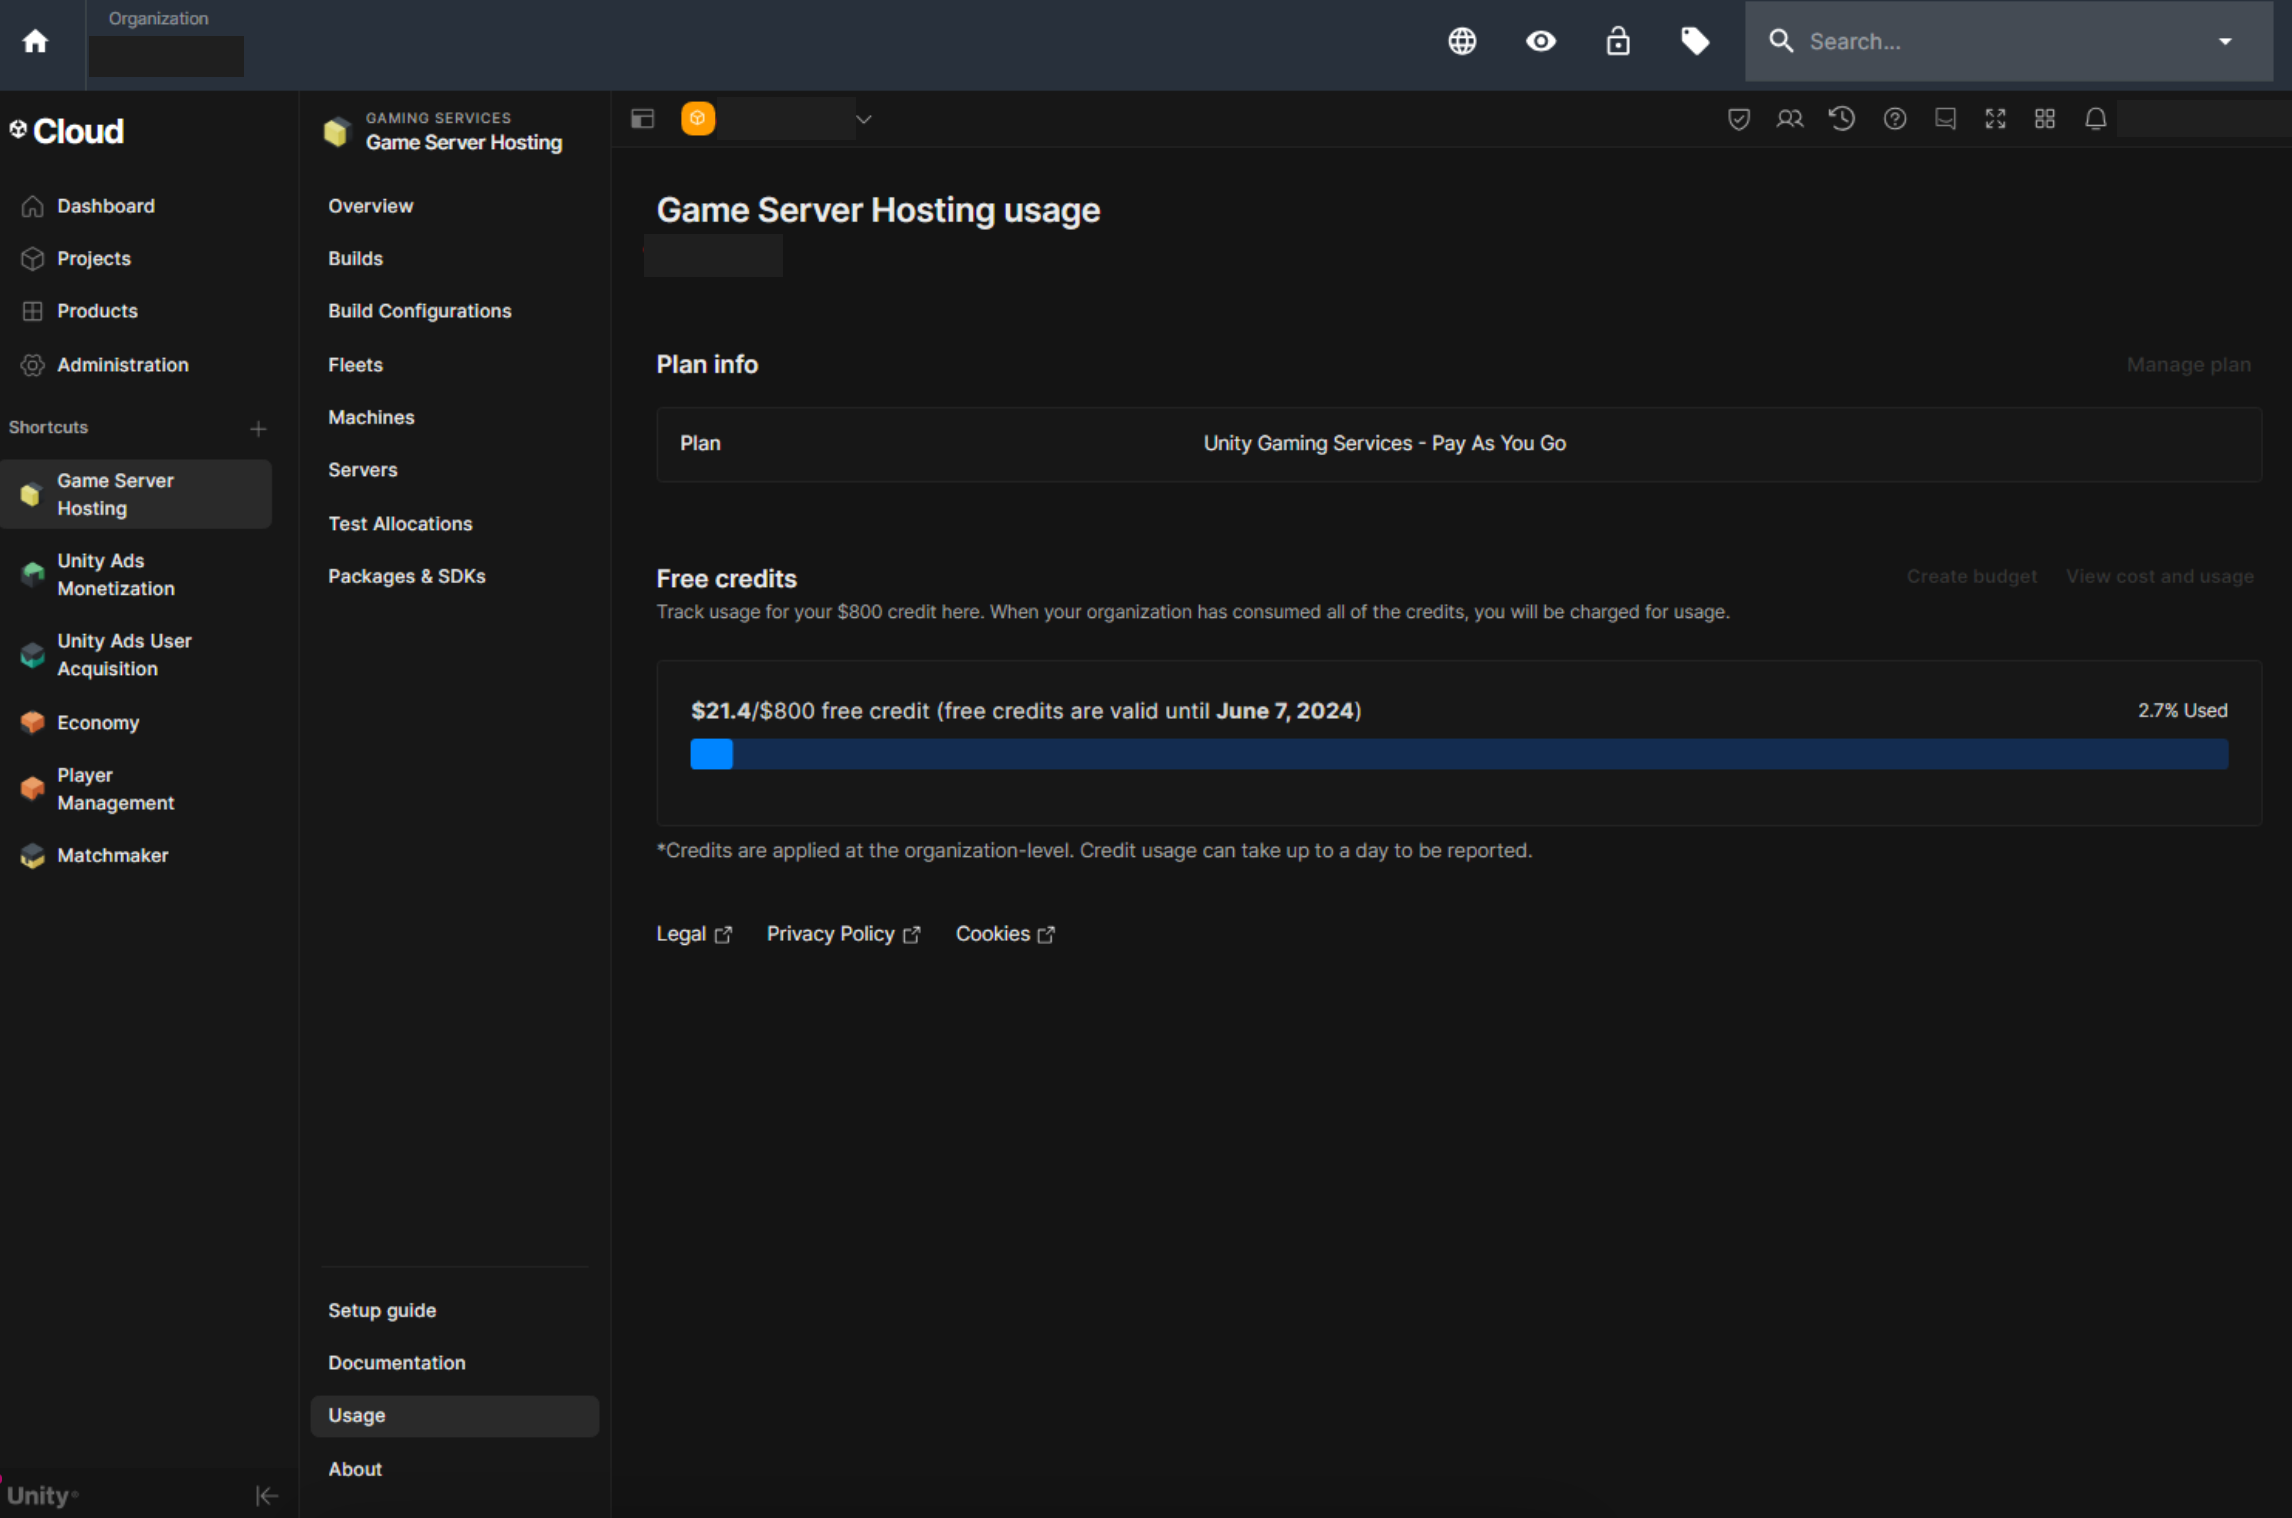Viewport: 2292px width, 1518px height.
Task: Click the home icon in top bar
Action: point(36,41)
